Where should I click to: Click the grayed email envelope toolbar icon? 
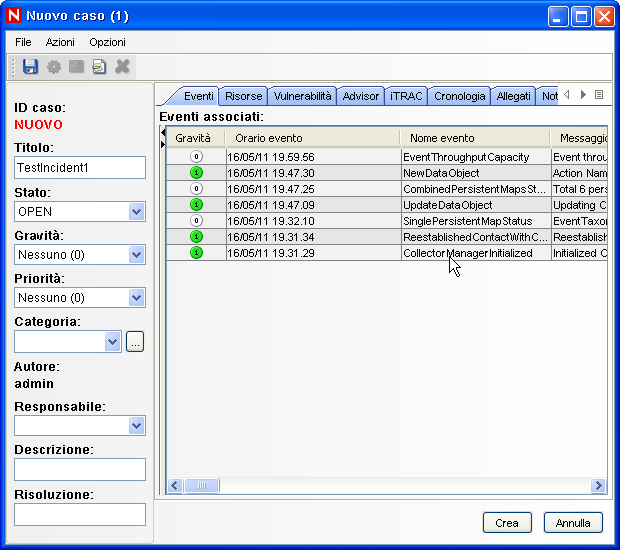[x=76, y=66]
